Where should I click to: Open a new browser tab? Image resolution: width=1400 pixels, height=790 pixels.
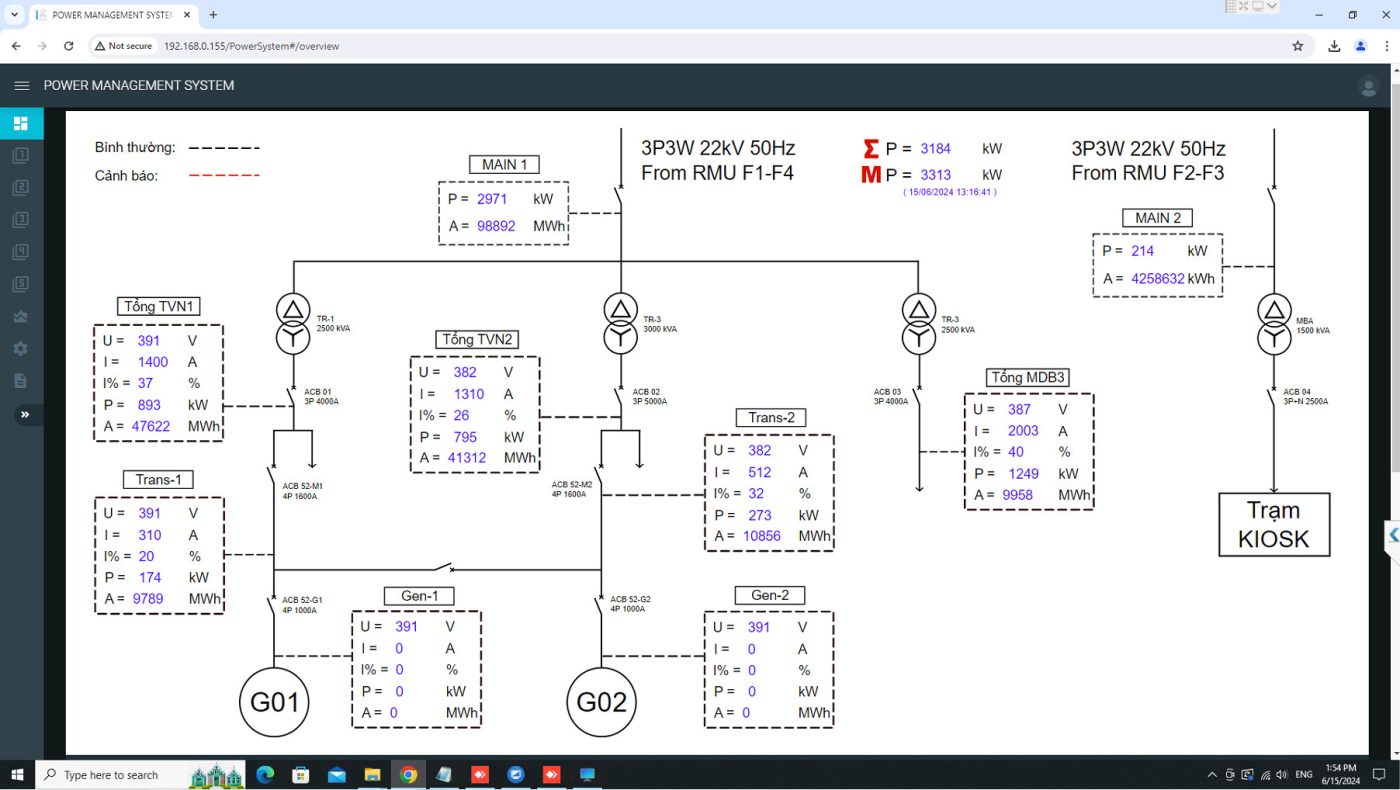[x=213, y=15]
